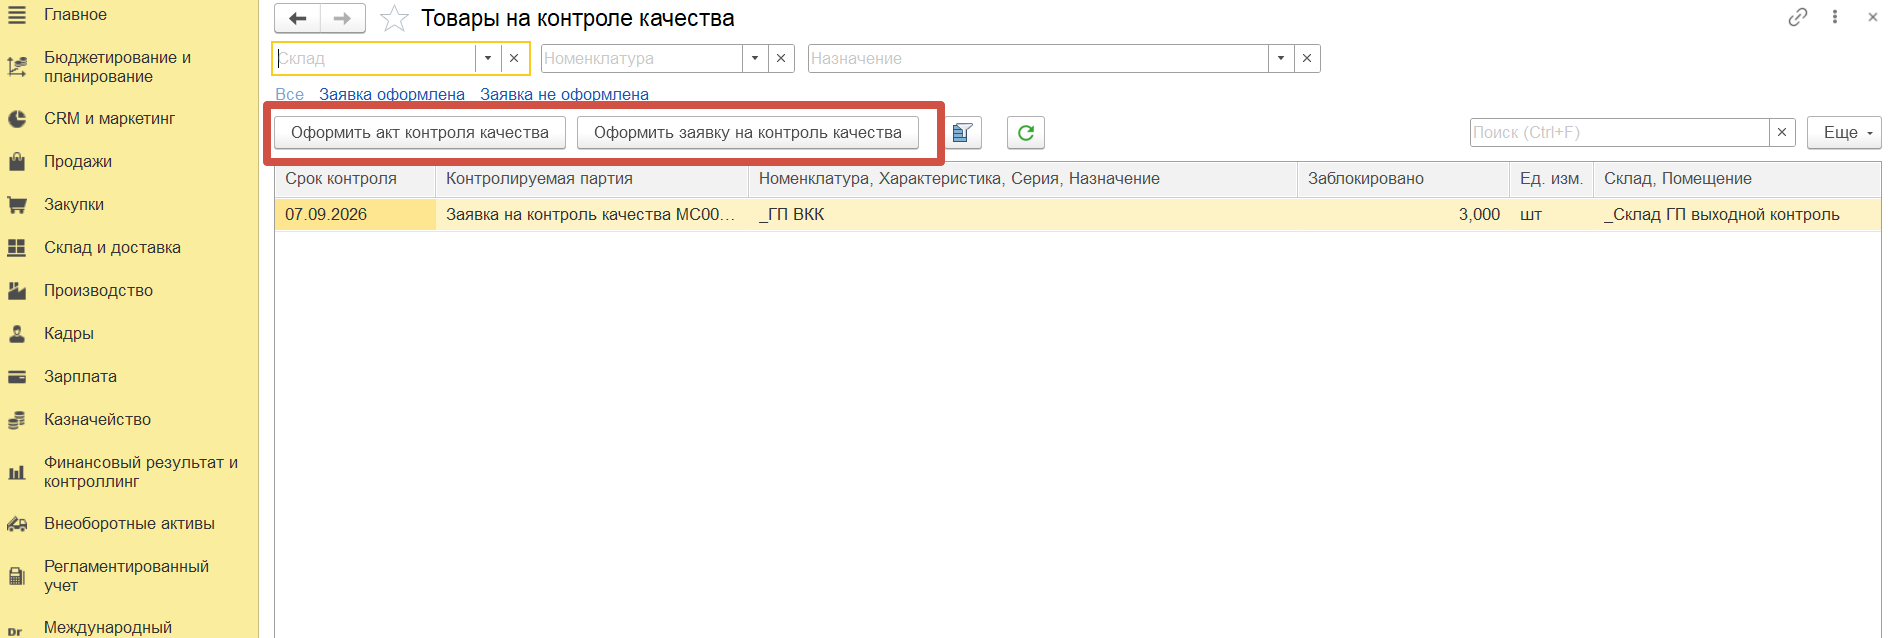Open the vertical three-dot options menu
The image size is (1902, 638).
tap(1835, 17)
